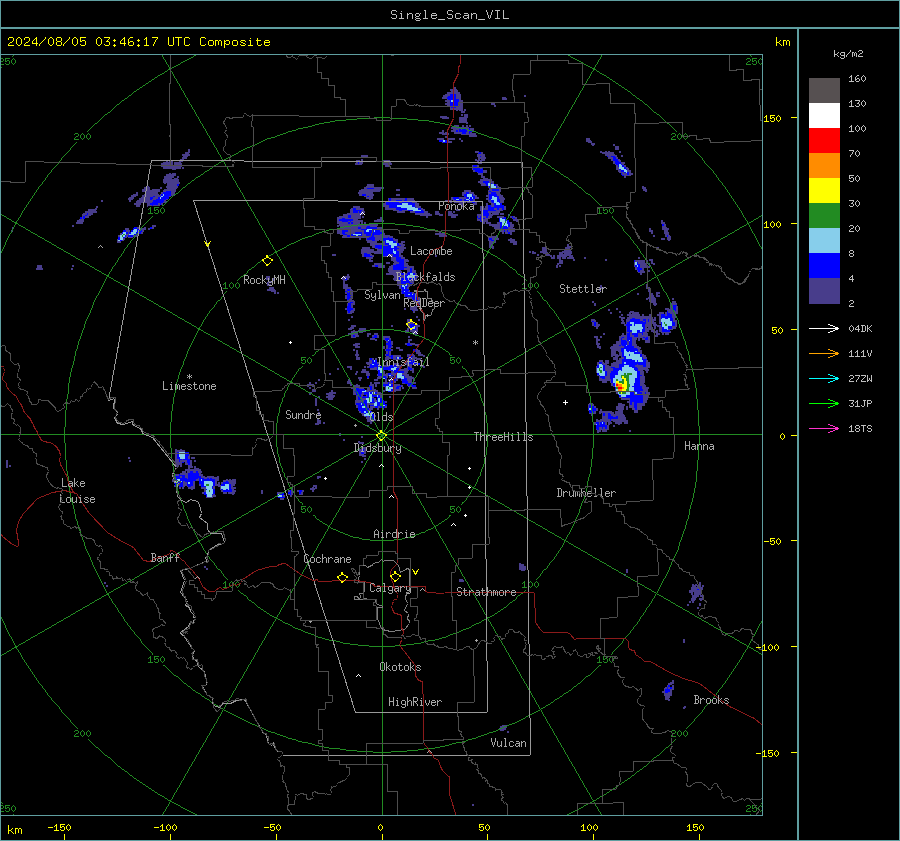Click the 27ZW legend label
The height and width of the screenshot is (841, 900).
click(860, 378)
